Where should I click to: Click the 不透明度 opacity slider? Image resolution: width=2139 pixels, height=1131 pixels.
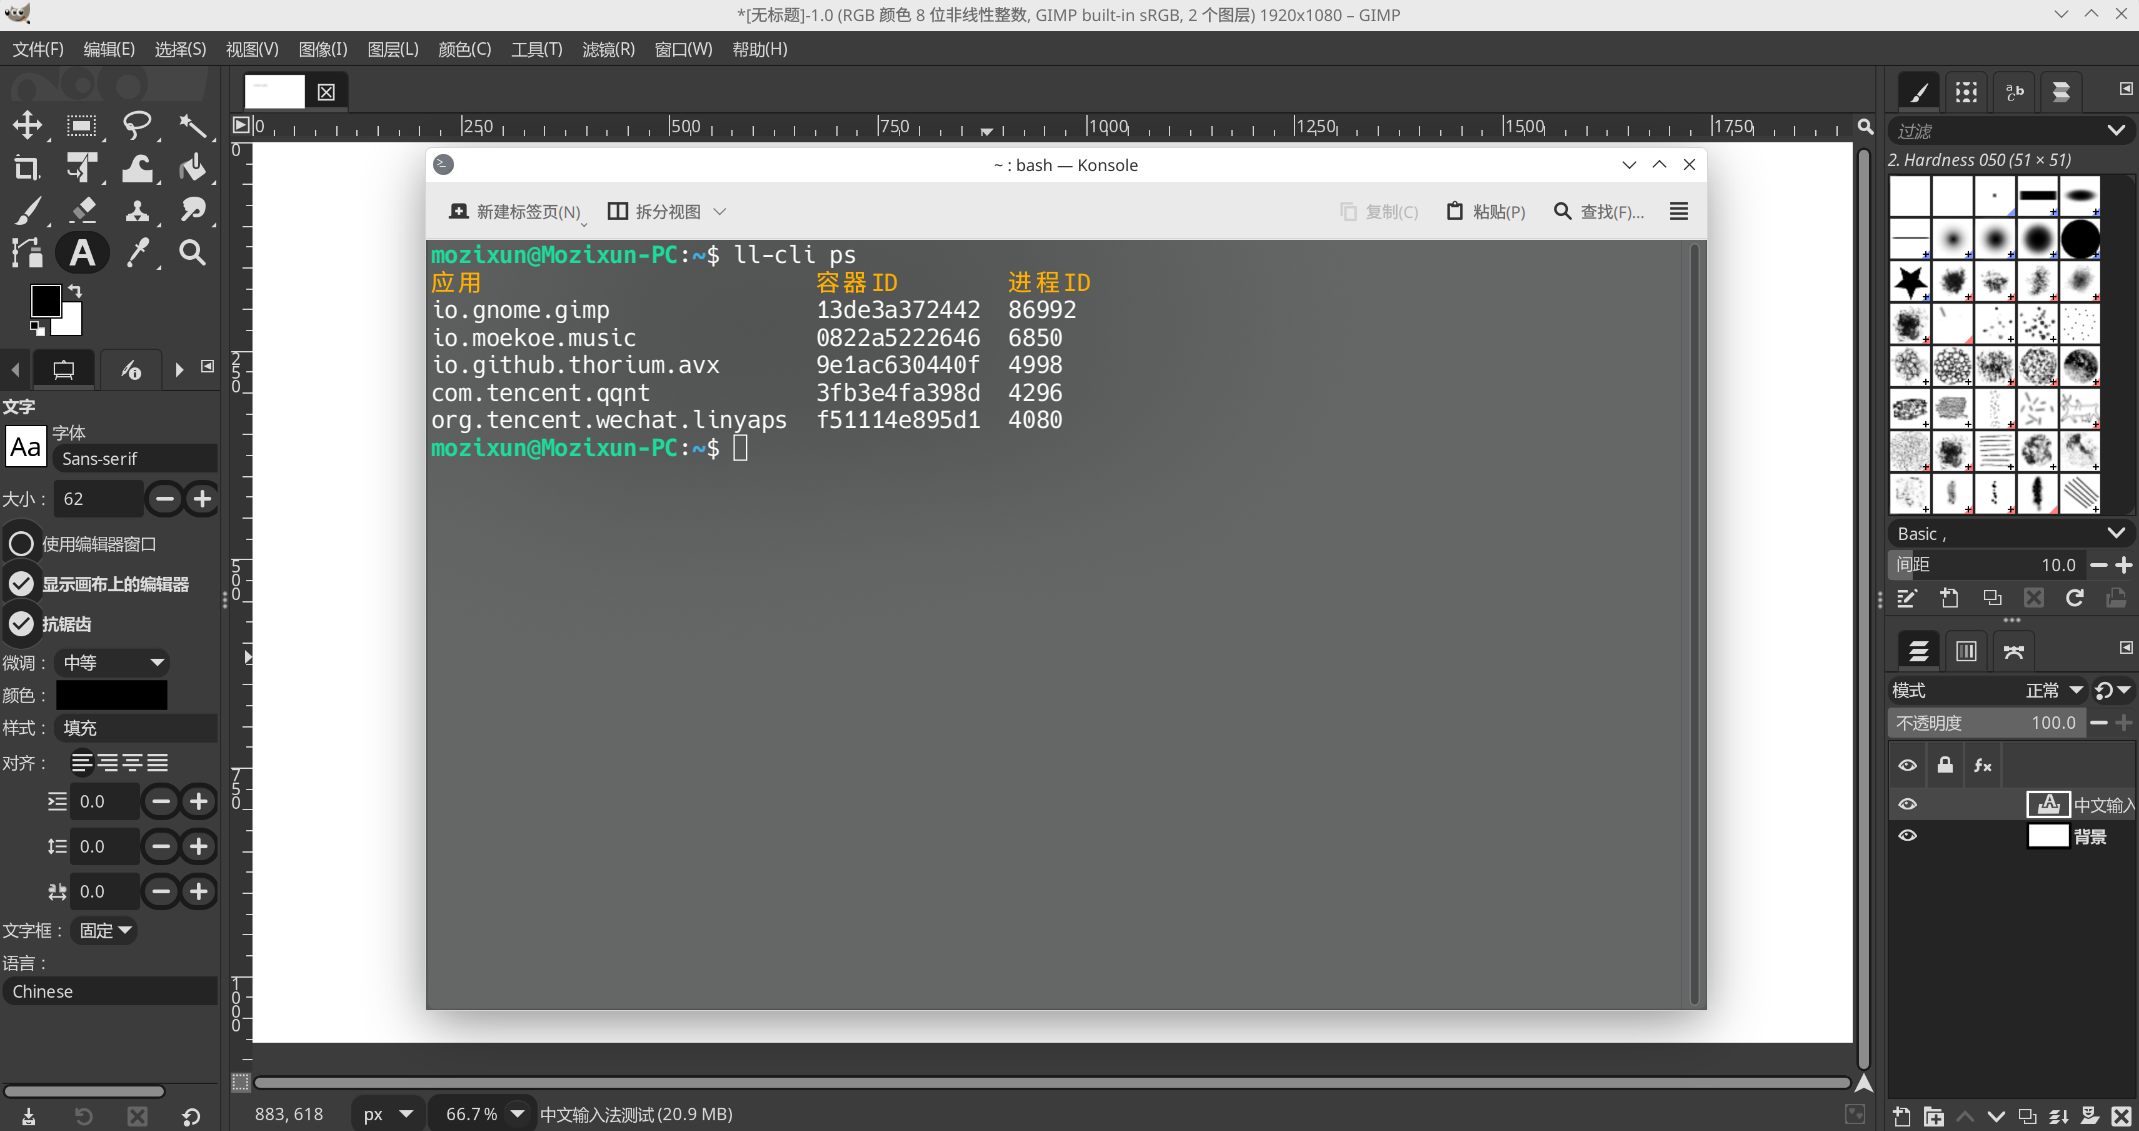pos(1988,722)
